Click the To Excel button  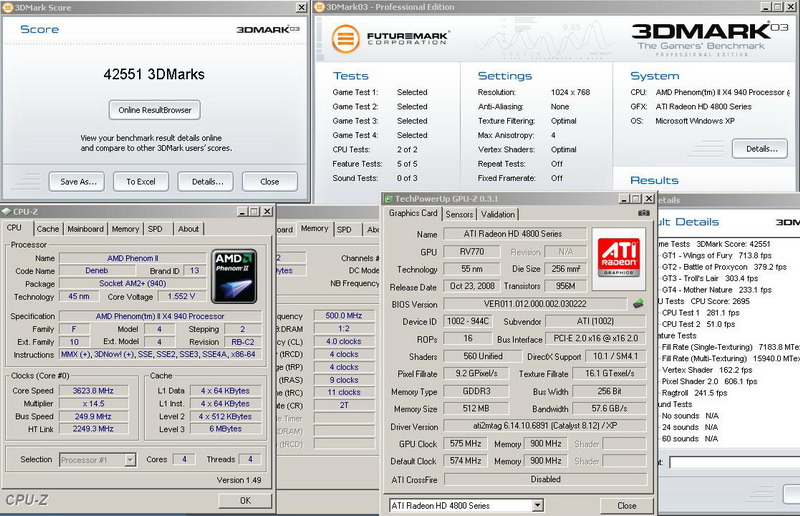tap(141, 182)
